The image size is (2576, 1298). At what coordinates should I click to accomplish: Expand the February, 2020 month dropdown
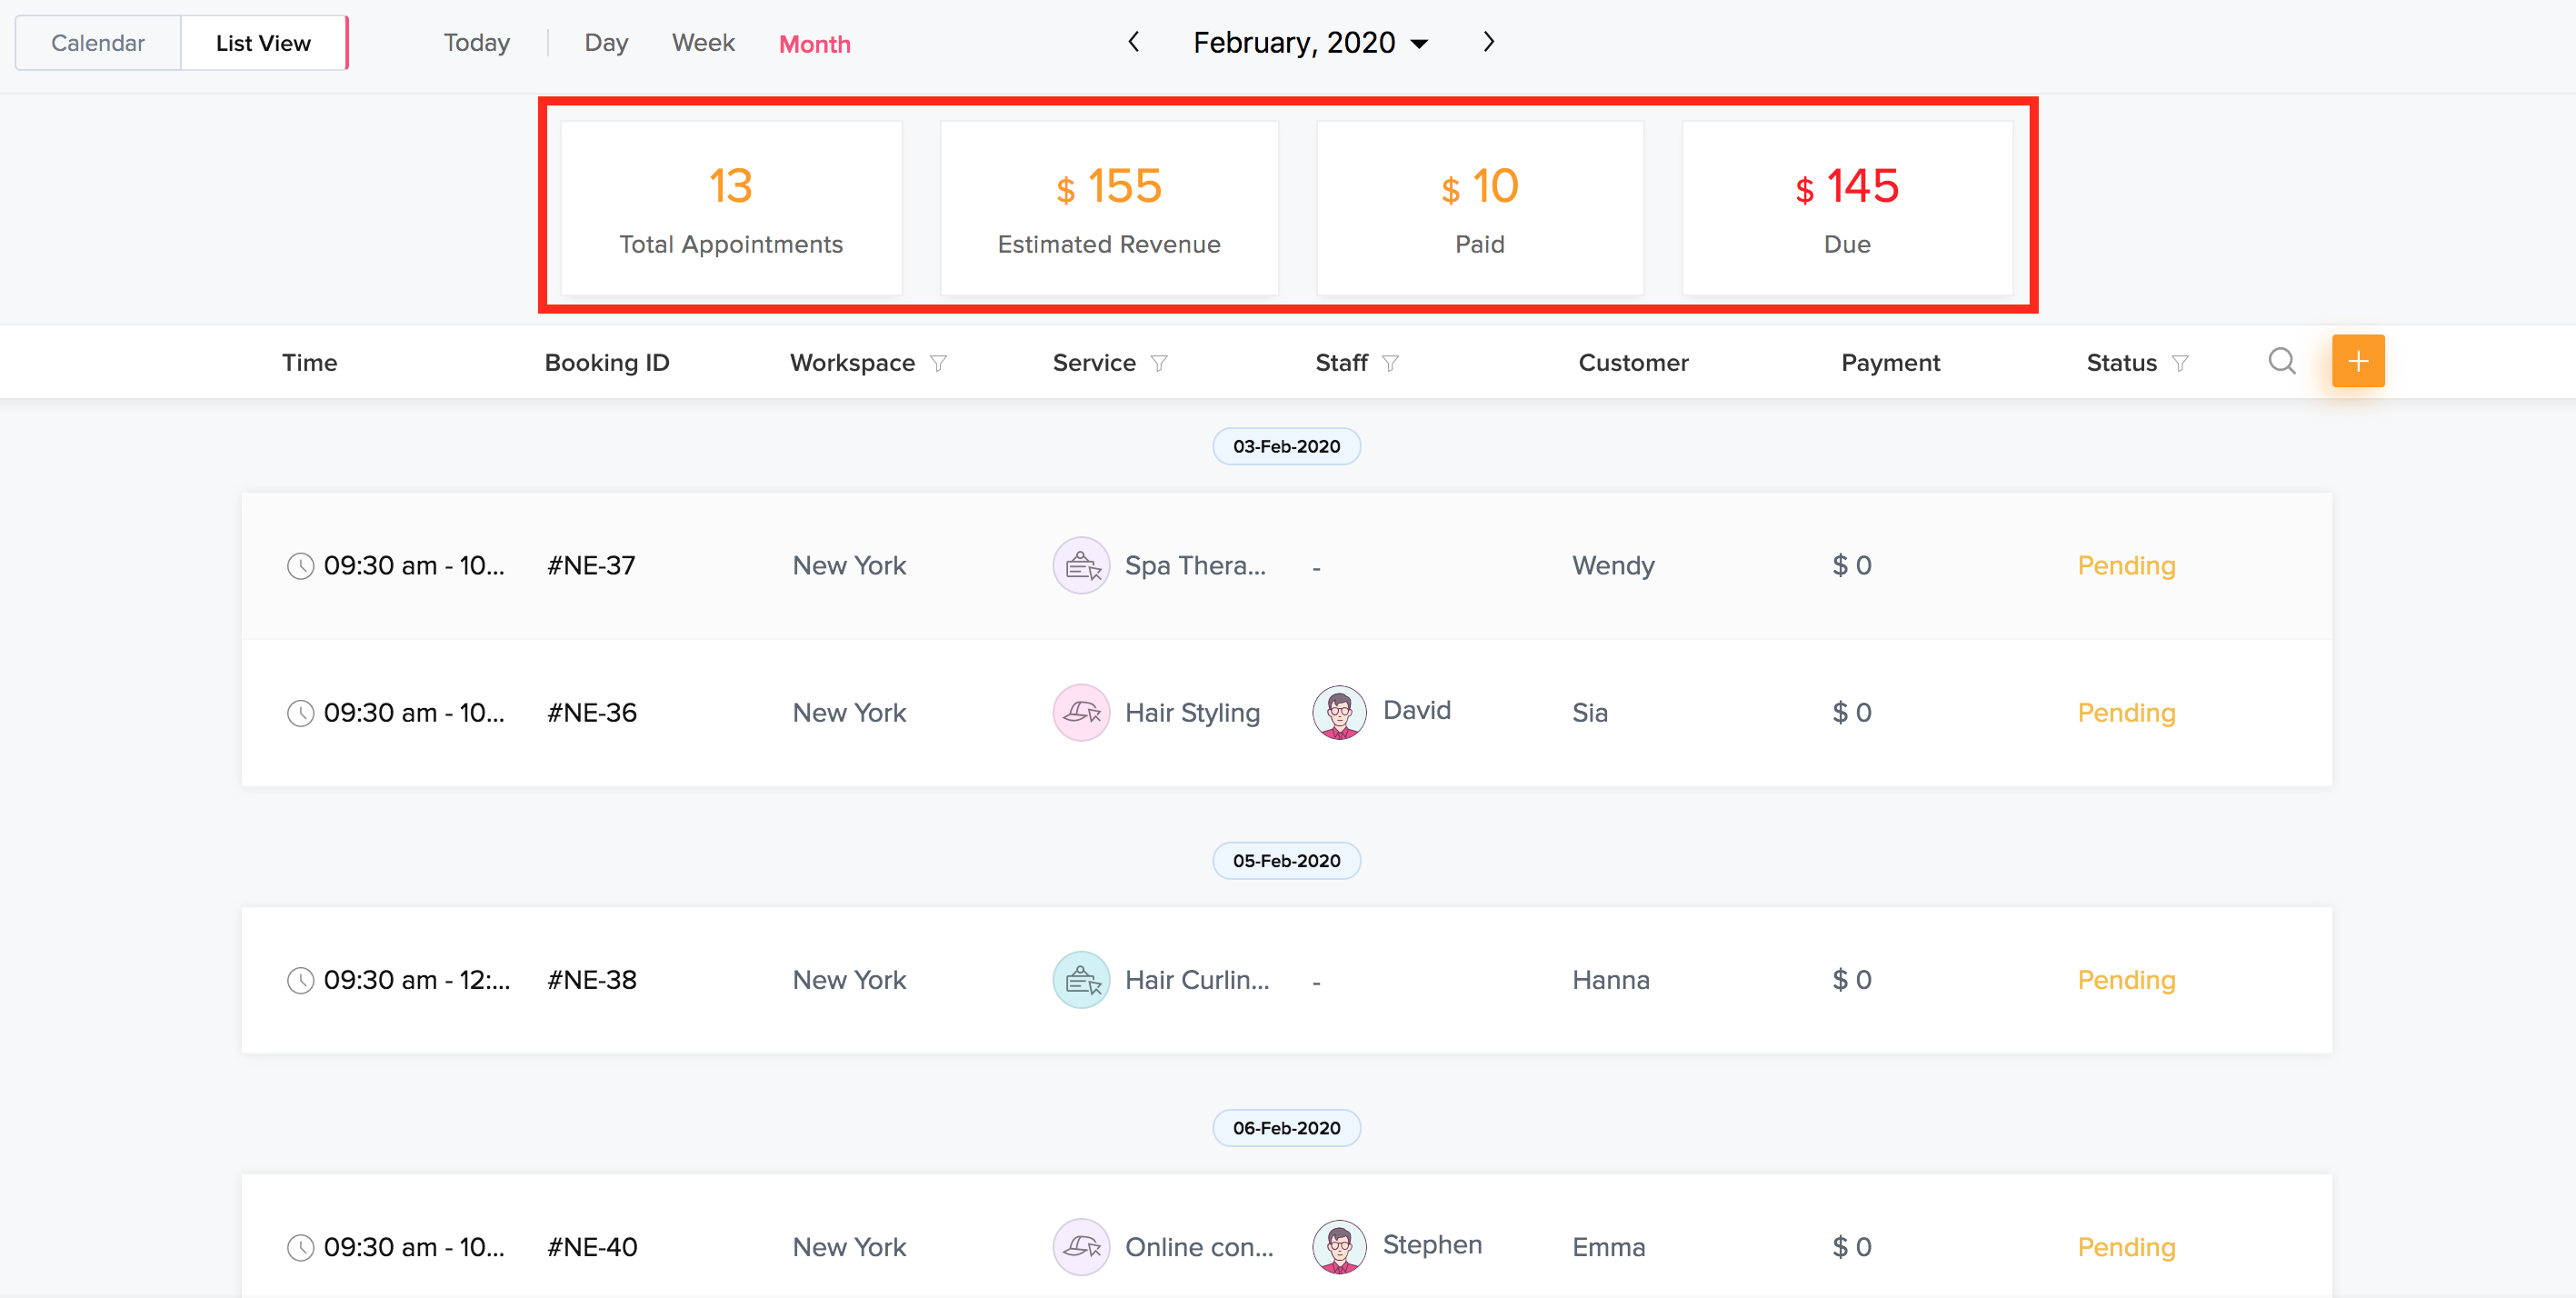[x=1310, y=43]
